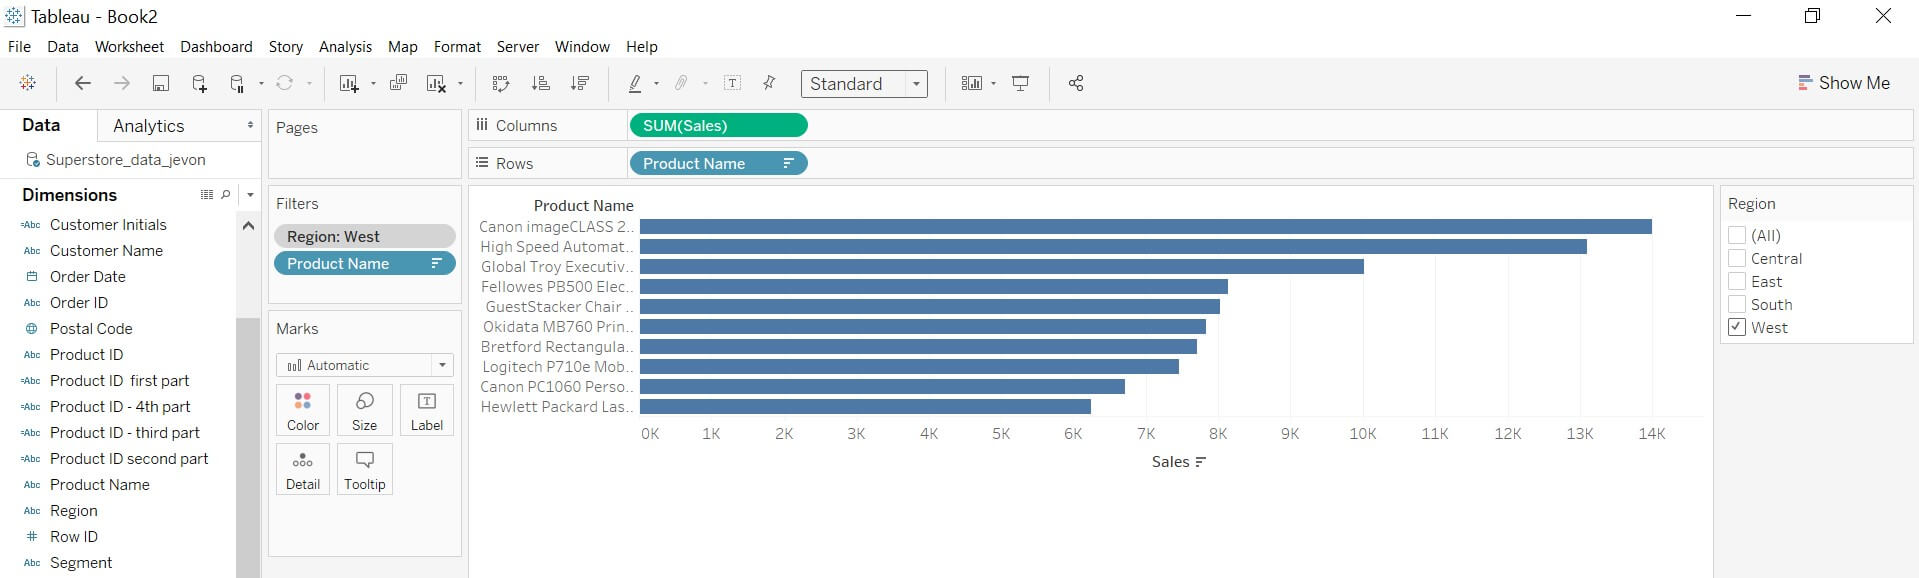Open presentation mode icon
1919x578 pixels.
tap(1020, 83)
